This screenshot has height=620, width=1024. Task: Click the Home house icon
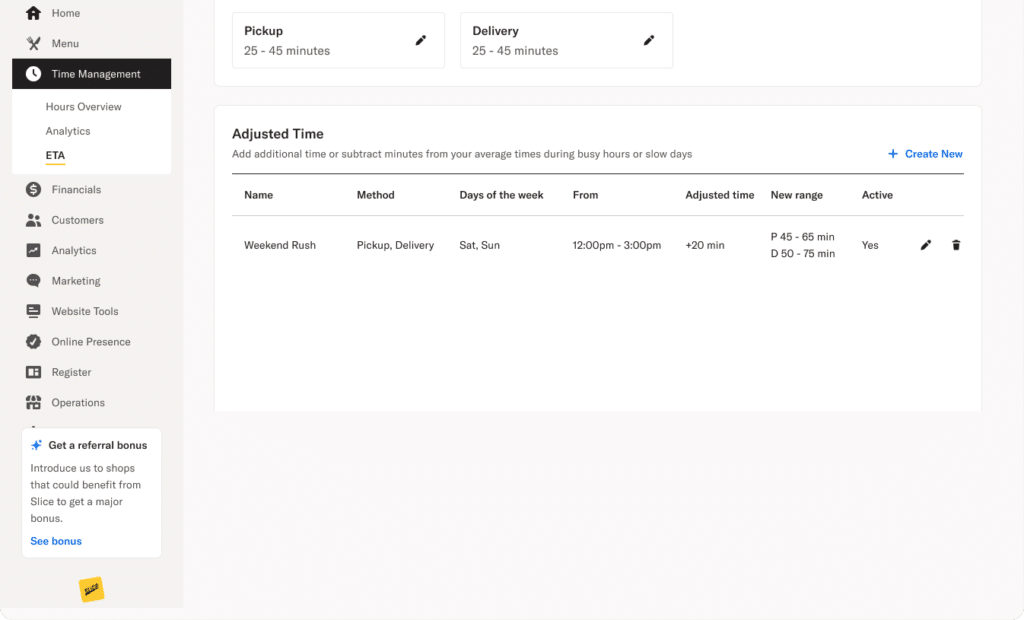pyautogui.click(x=33, y=13)
